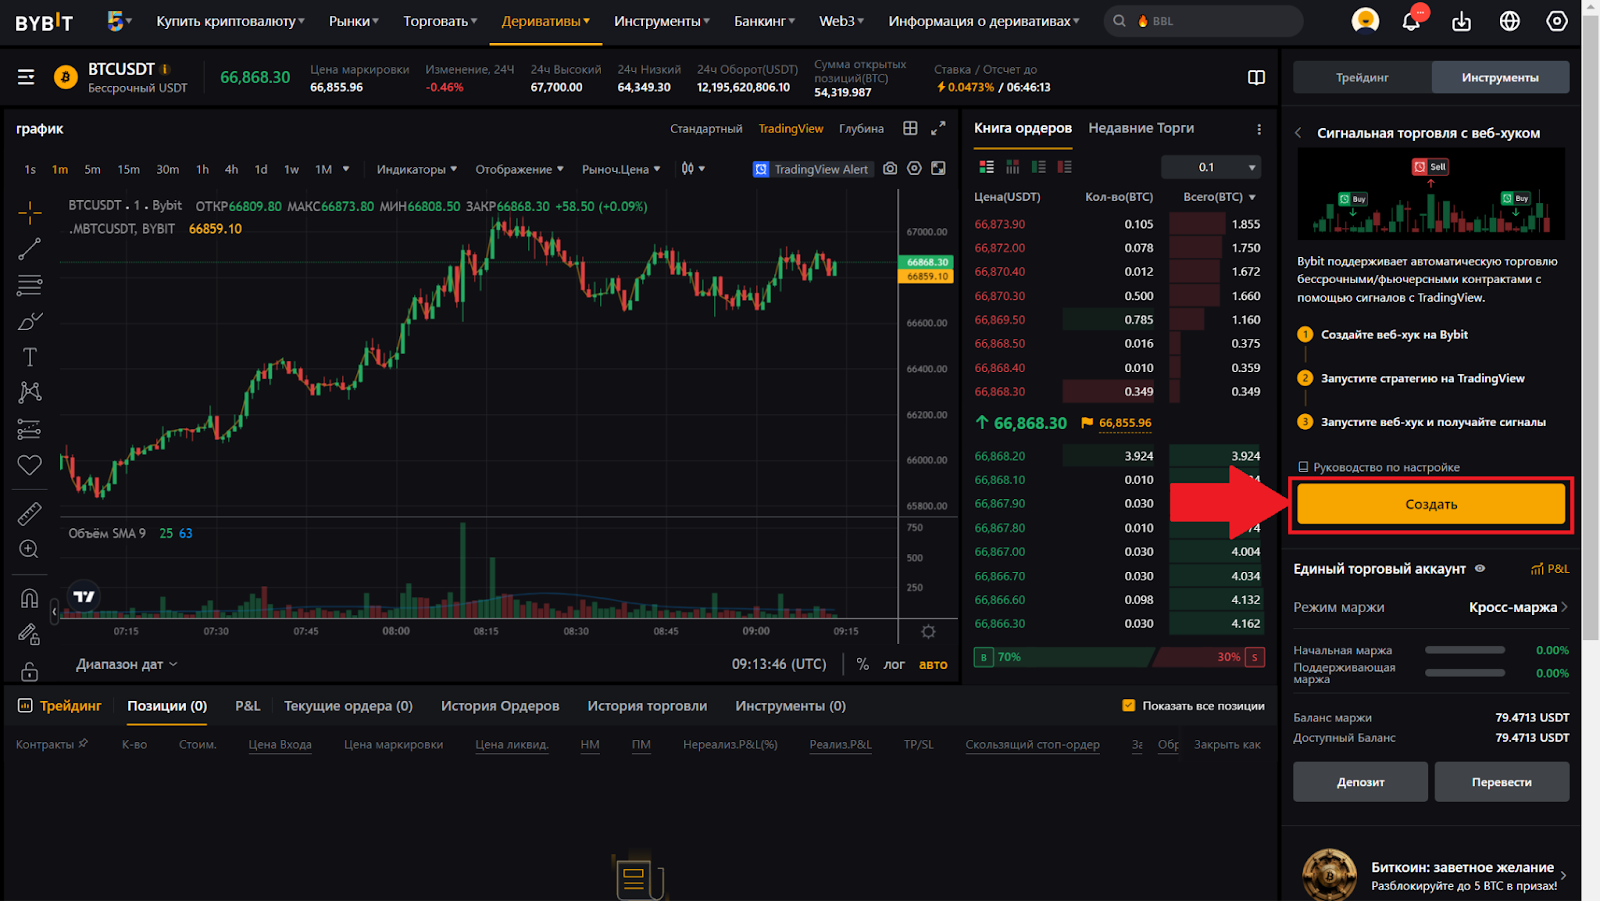Click the Депозит button

(1360, 782)
